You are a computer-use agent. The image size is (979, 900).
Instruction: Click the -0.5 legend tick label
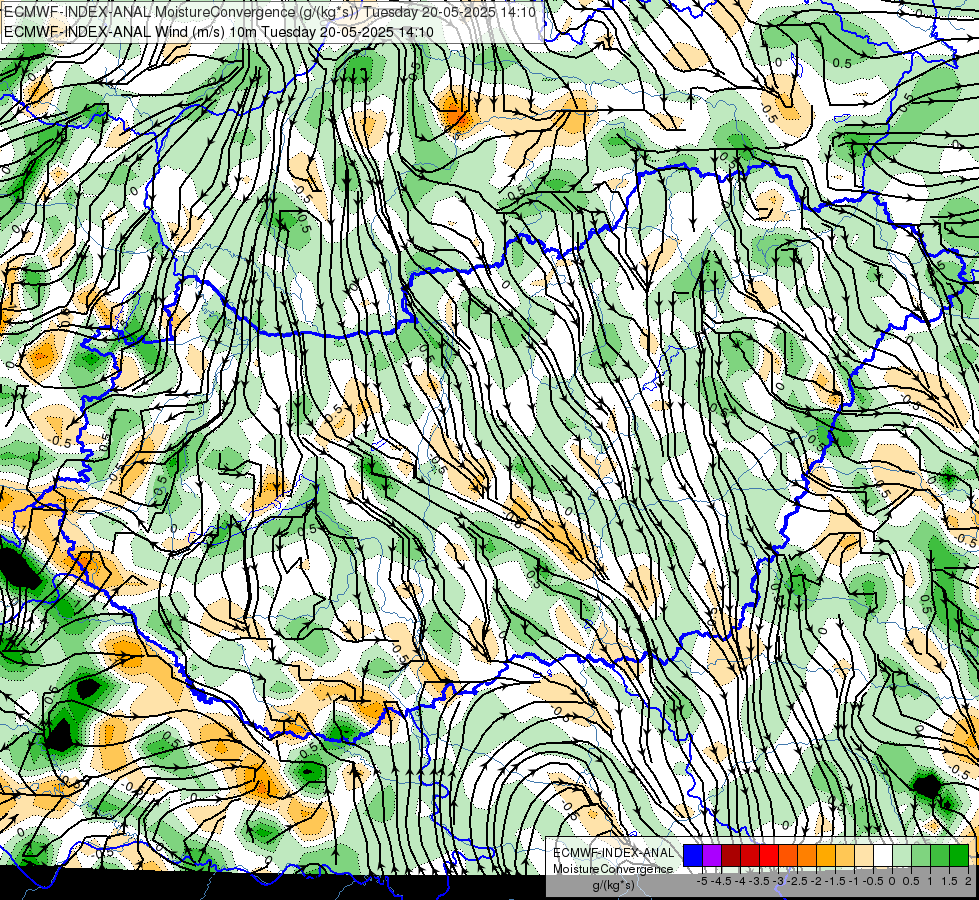point(873,881)
